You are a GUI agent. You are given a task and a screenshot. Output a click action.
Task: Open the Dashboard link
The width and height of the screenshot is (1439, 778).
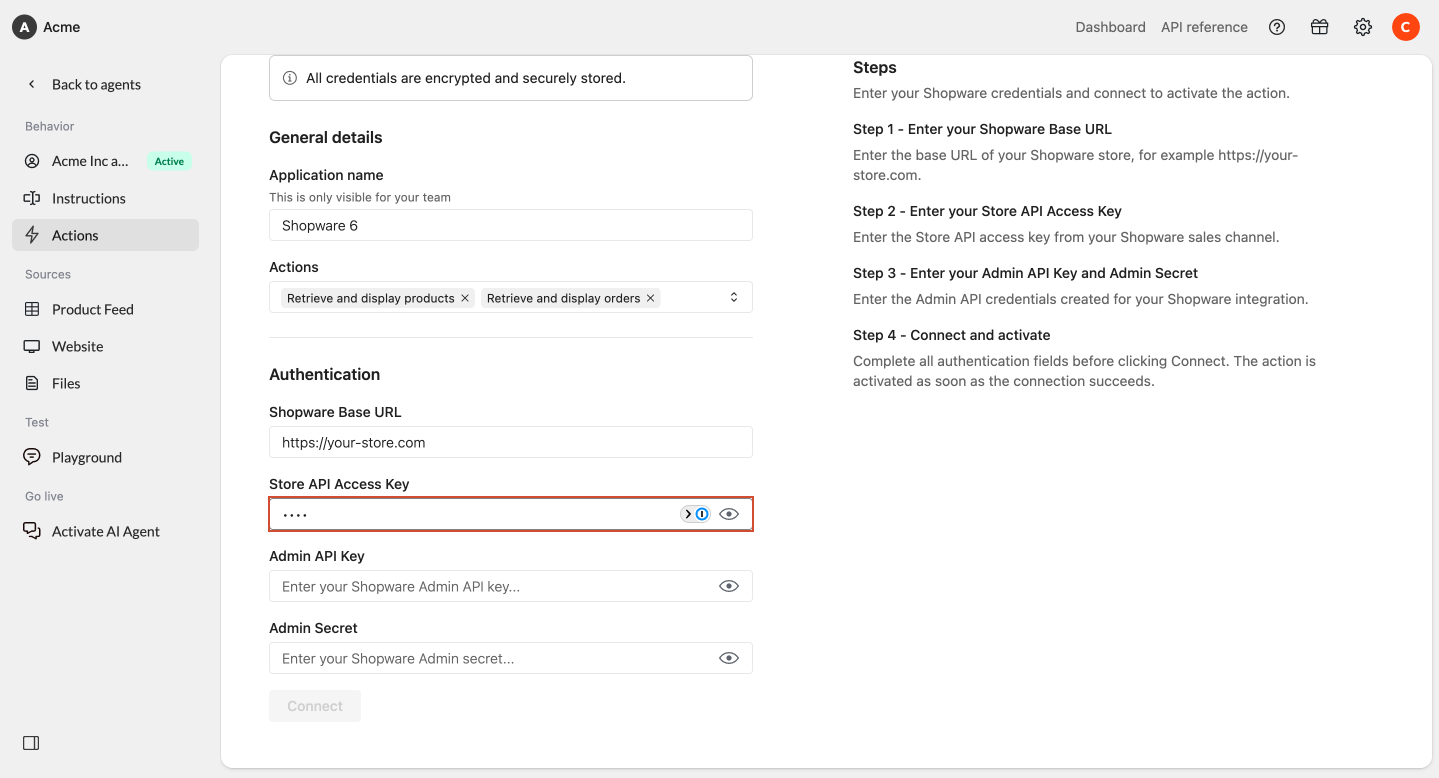pos(1110,27)
